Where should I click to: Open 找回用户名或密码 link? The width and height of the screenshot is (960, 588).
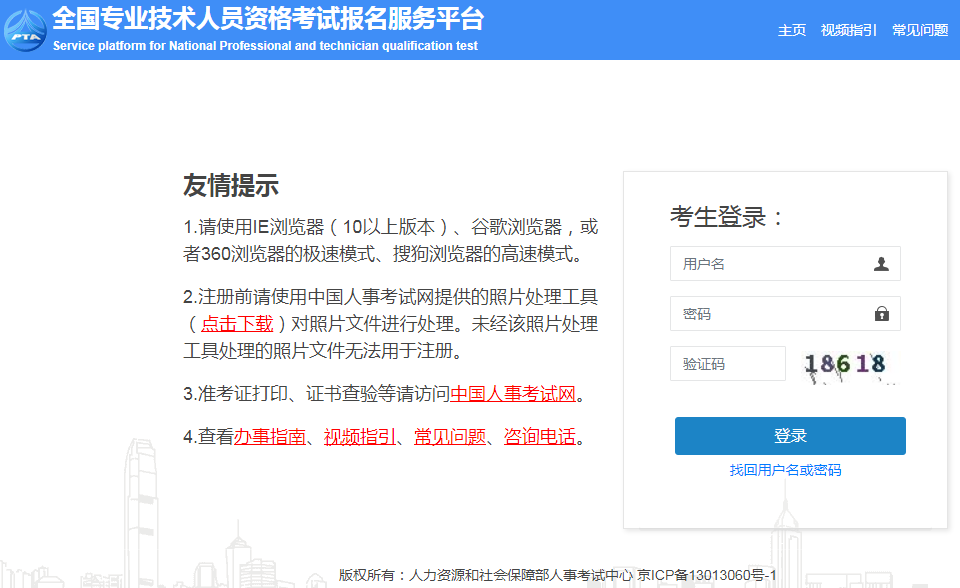click(x=785, y=470)
